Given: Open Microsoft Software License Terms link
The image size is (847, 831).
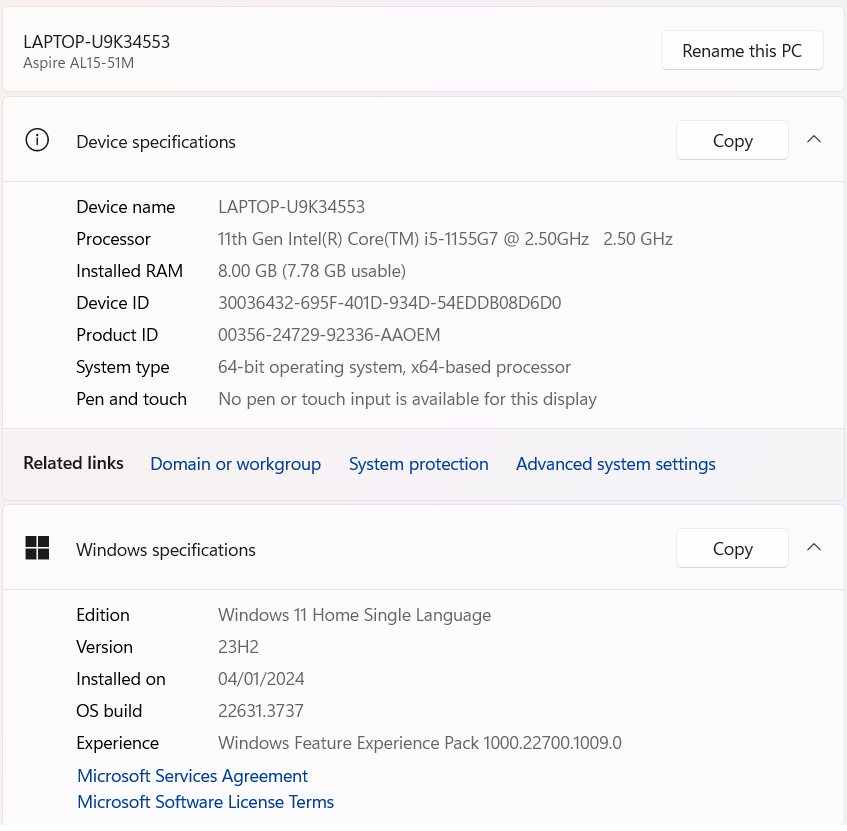Looking at the screenshot, I should pos(205,802).
